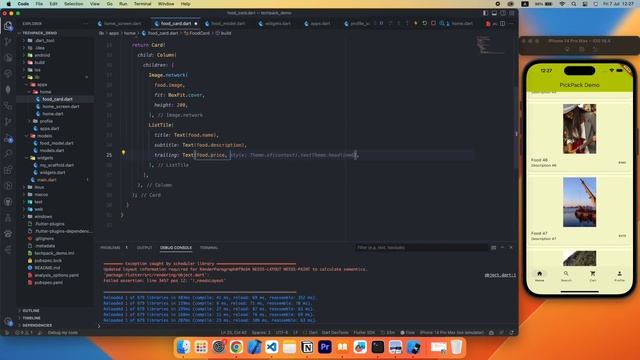This screenshot has width=640, height=360.
Task: Open the Explorer view in the activity bar
Action: [x=8, y=26]
